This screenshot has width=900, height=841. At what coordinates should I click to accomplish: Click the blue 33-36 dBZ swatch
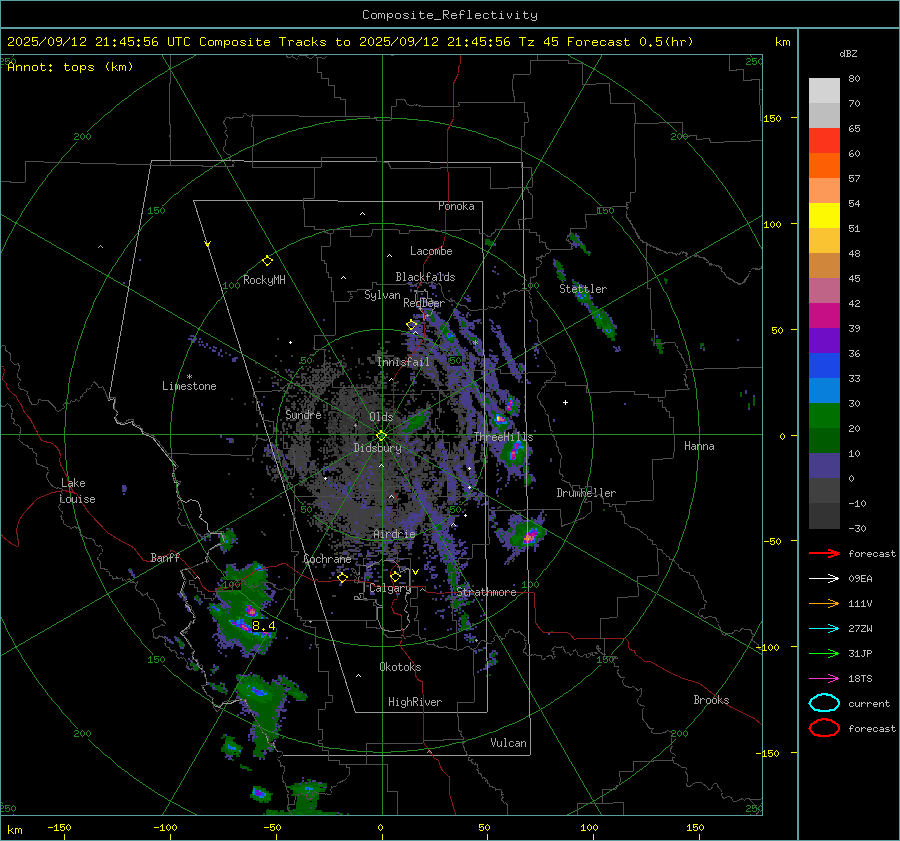824,366
